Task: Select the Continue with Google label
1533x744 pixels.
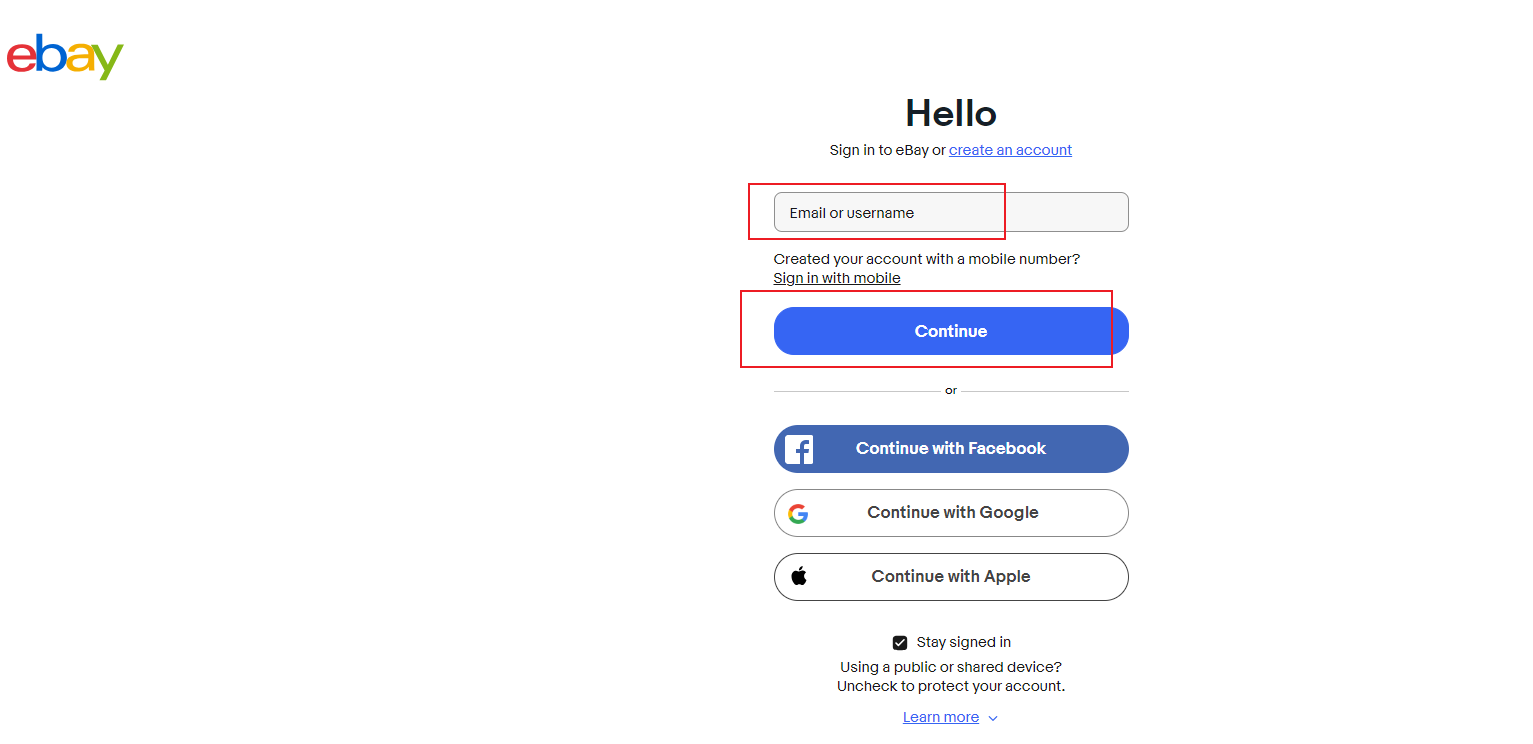Action: click(953, 513)
